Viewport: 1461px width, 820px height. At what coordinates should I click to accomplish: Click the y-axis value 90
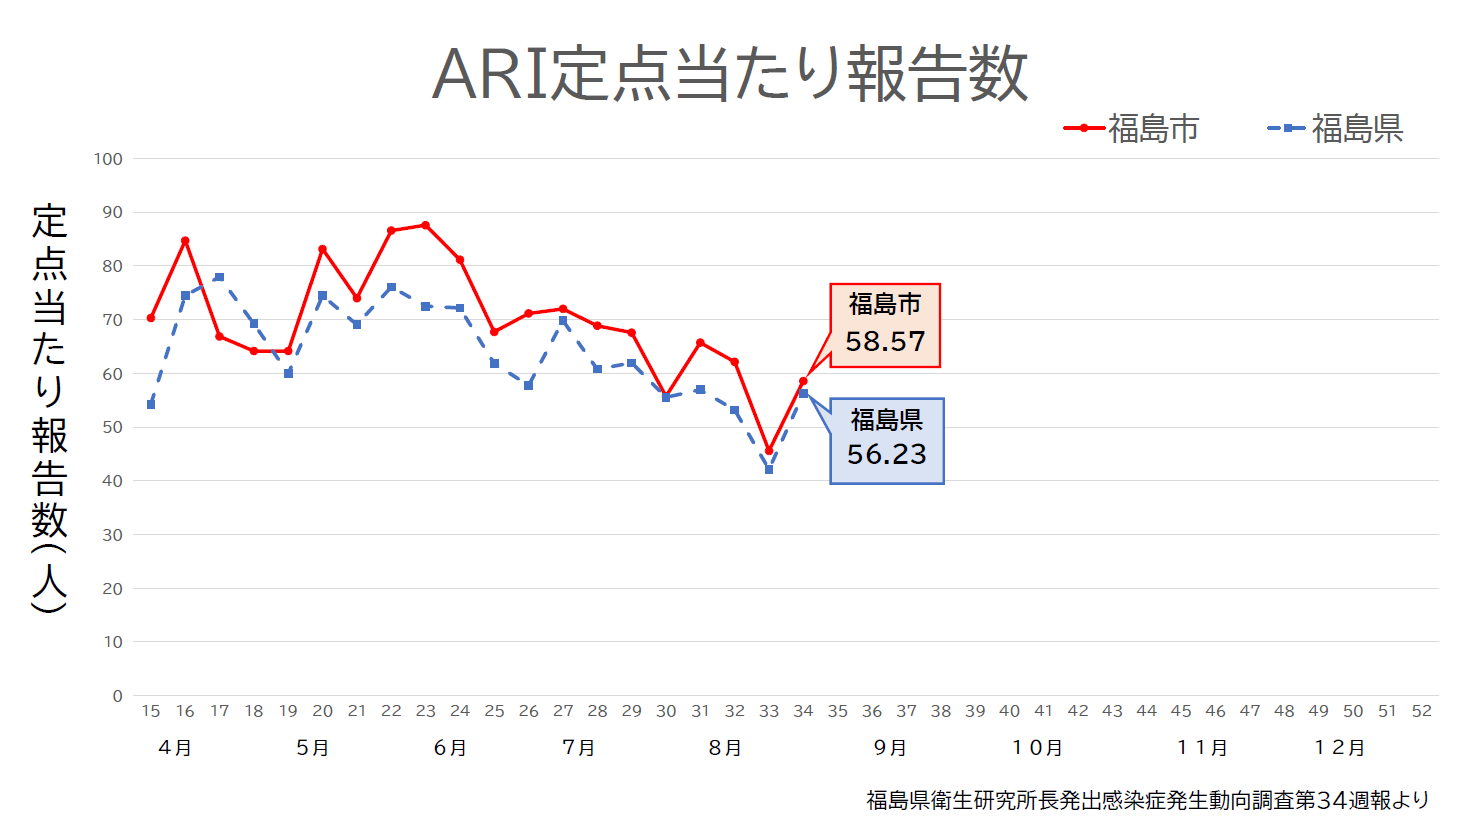click(x=112, y=212)
